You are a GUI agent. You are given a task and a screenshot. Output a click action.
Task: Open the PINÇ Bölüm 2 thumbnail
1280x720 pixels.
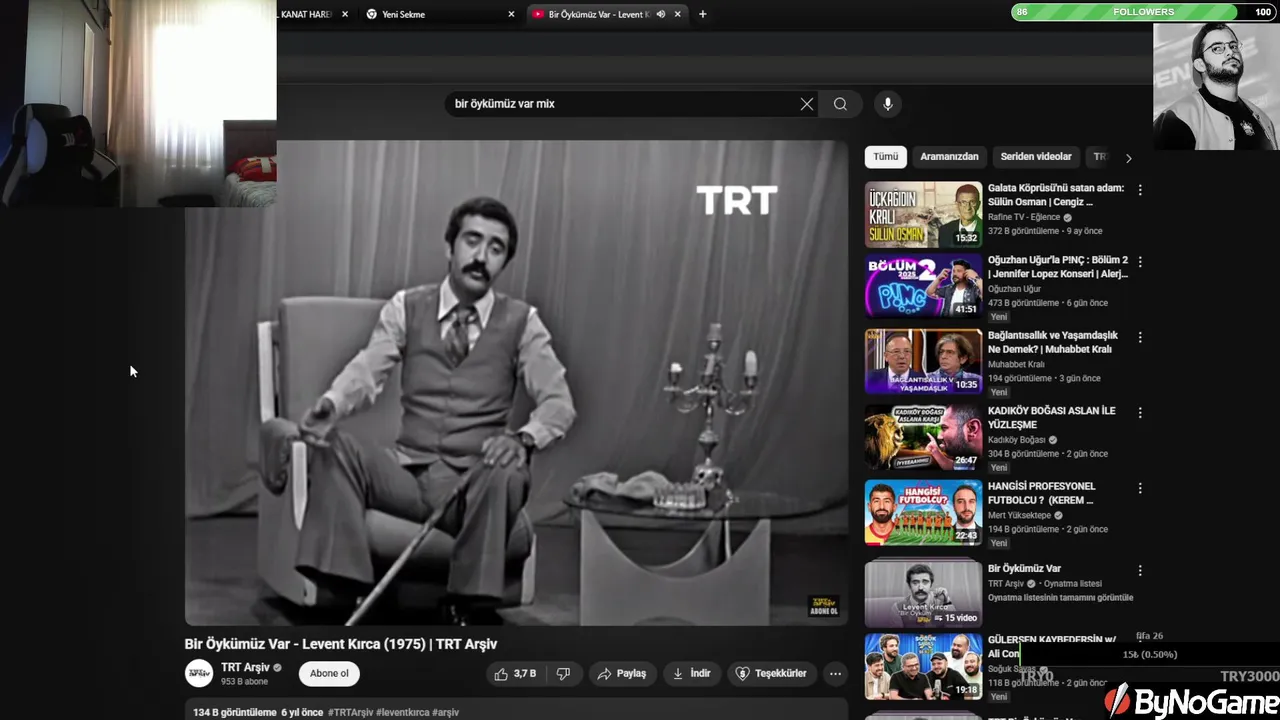click(x=923, y=286)
